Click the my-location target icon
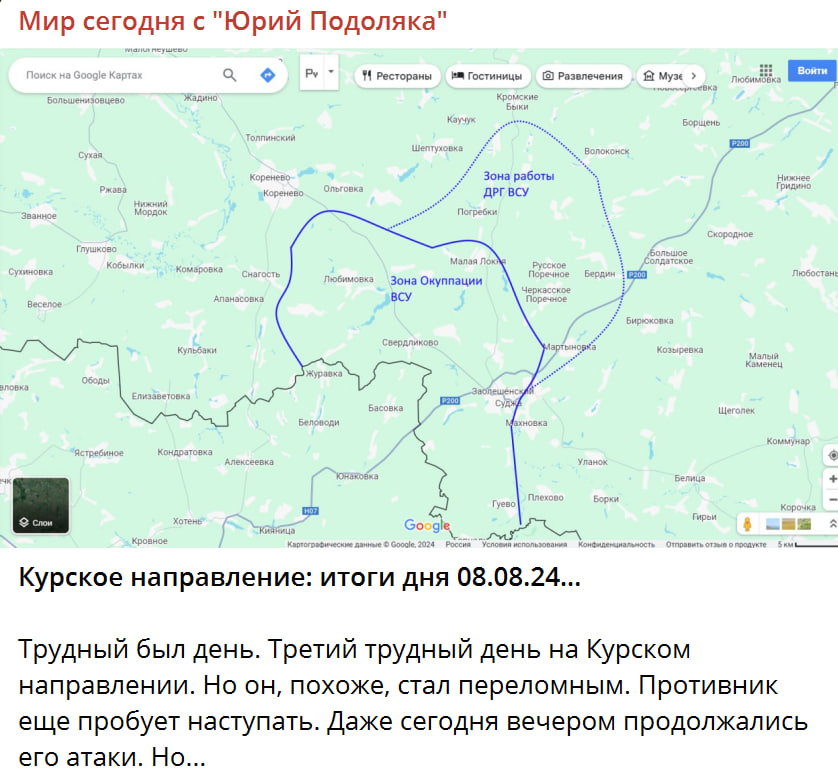Viewport: 838px width, 769px height. tap(832, 455)
